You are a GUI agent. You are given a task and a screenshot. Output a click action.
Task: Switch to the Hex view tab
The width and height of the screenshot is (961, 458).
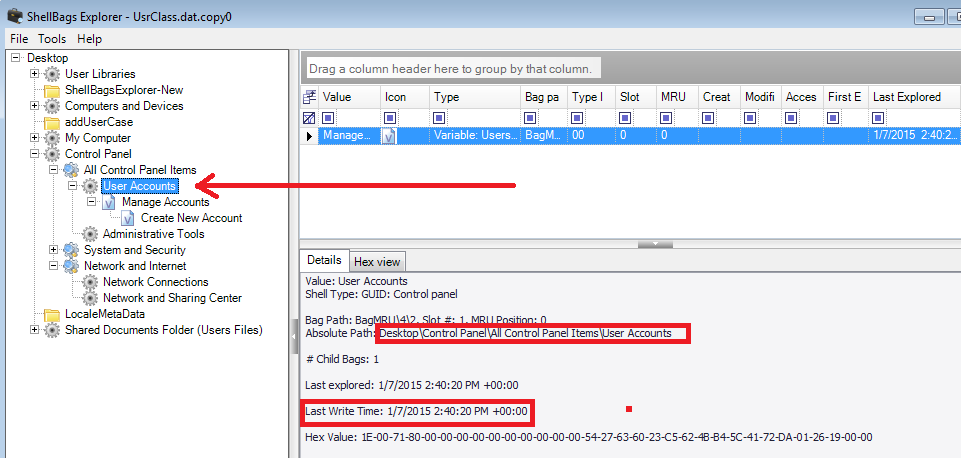click(377, 261)
